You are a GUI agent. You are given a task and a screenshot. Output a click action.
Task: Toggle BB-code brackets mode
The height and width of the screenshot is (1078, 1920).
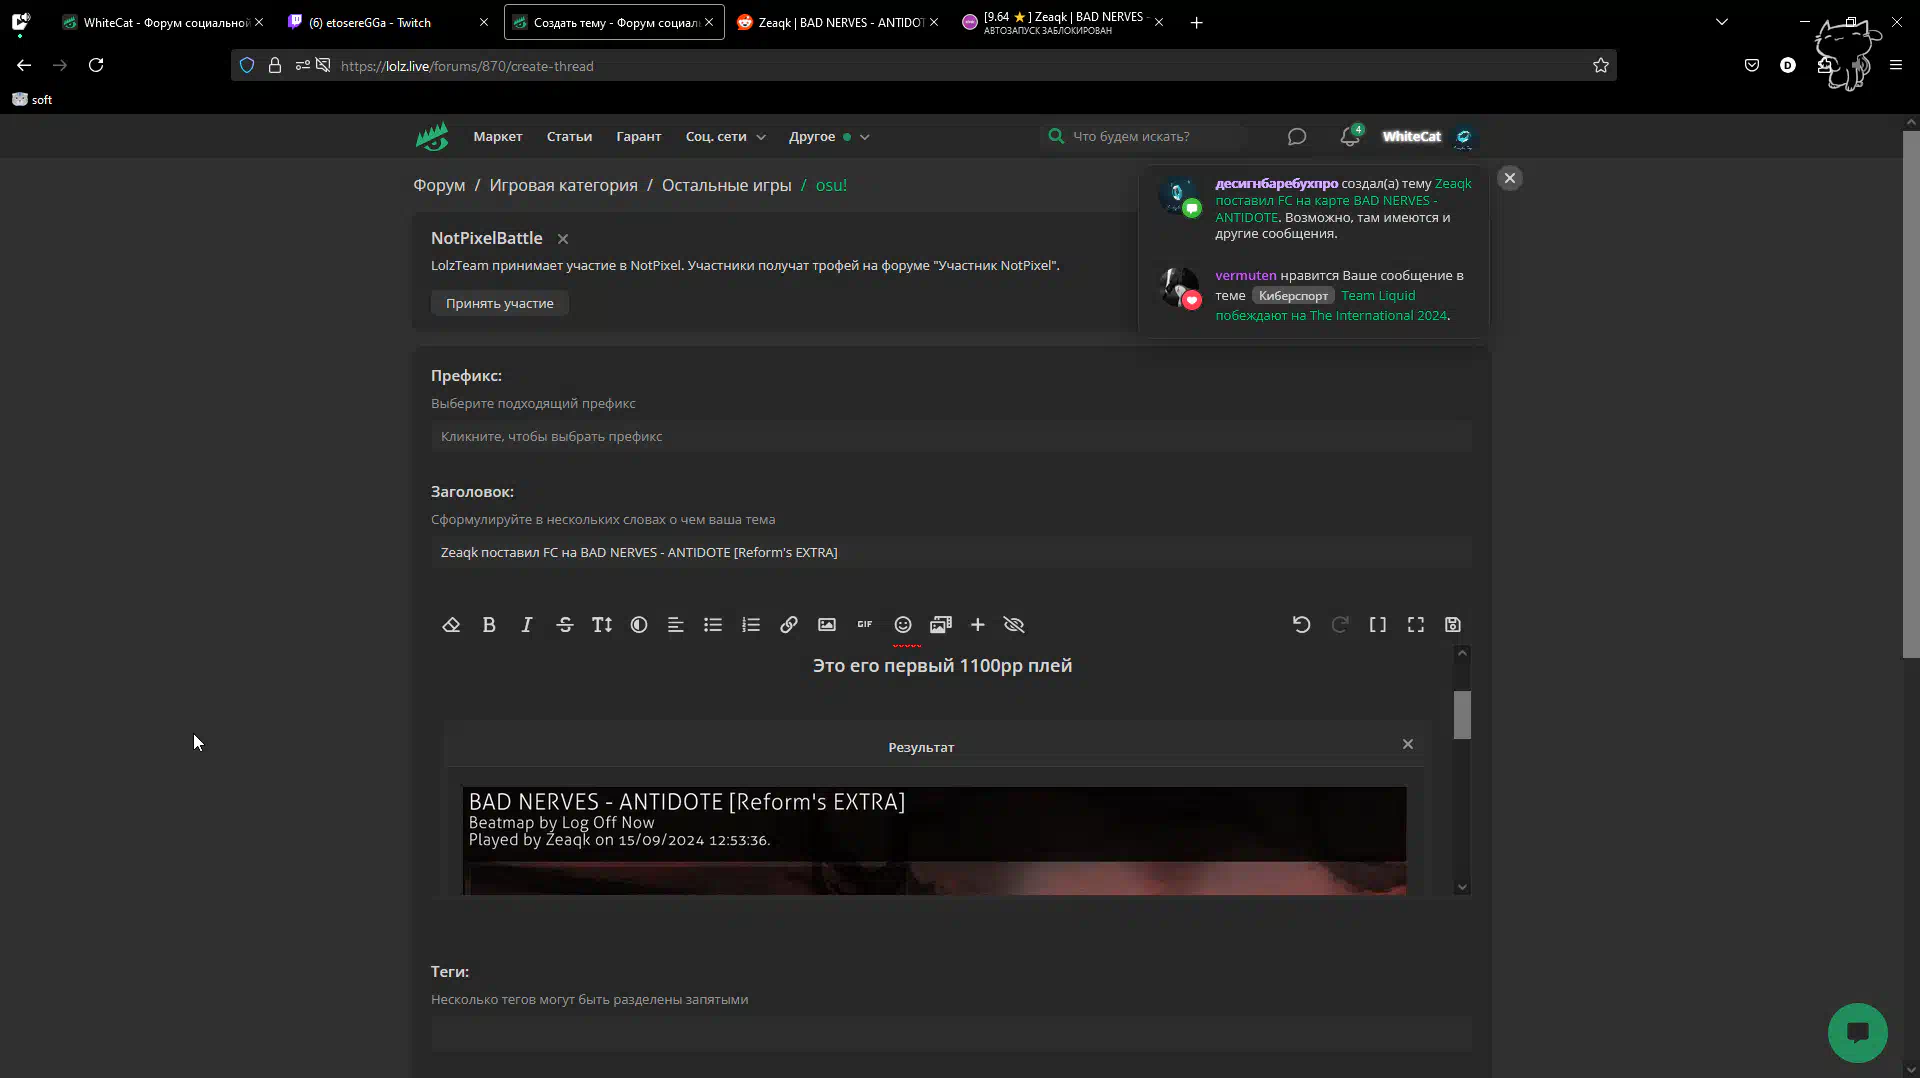[x=1378, y=625]
